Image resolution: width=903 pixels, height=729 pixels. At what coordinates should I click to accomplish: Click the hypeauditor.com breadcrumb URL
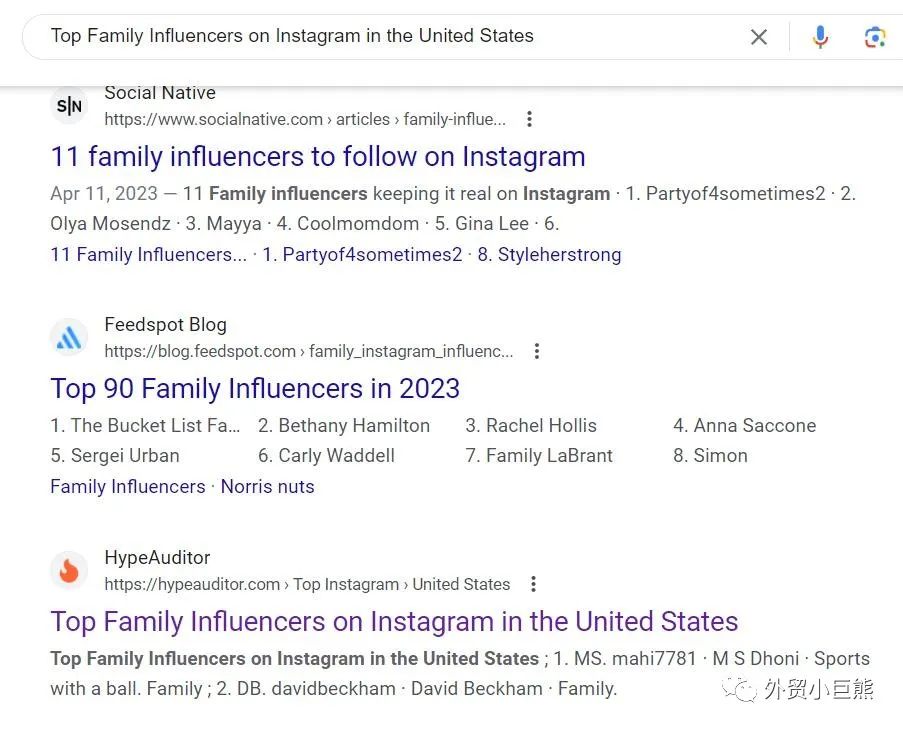pyautogui.click(x=306, y=584)
